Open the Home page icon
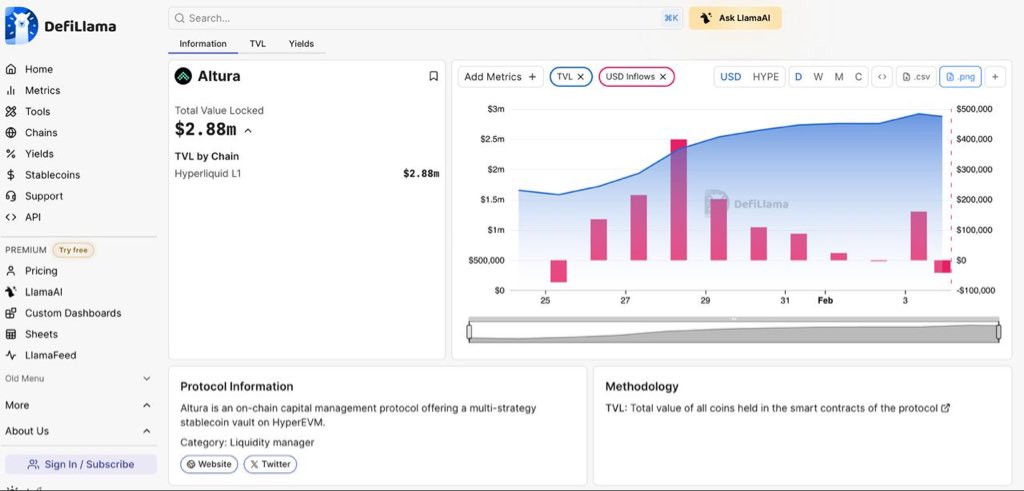 (x=10, y=69)
